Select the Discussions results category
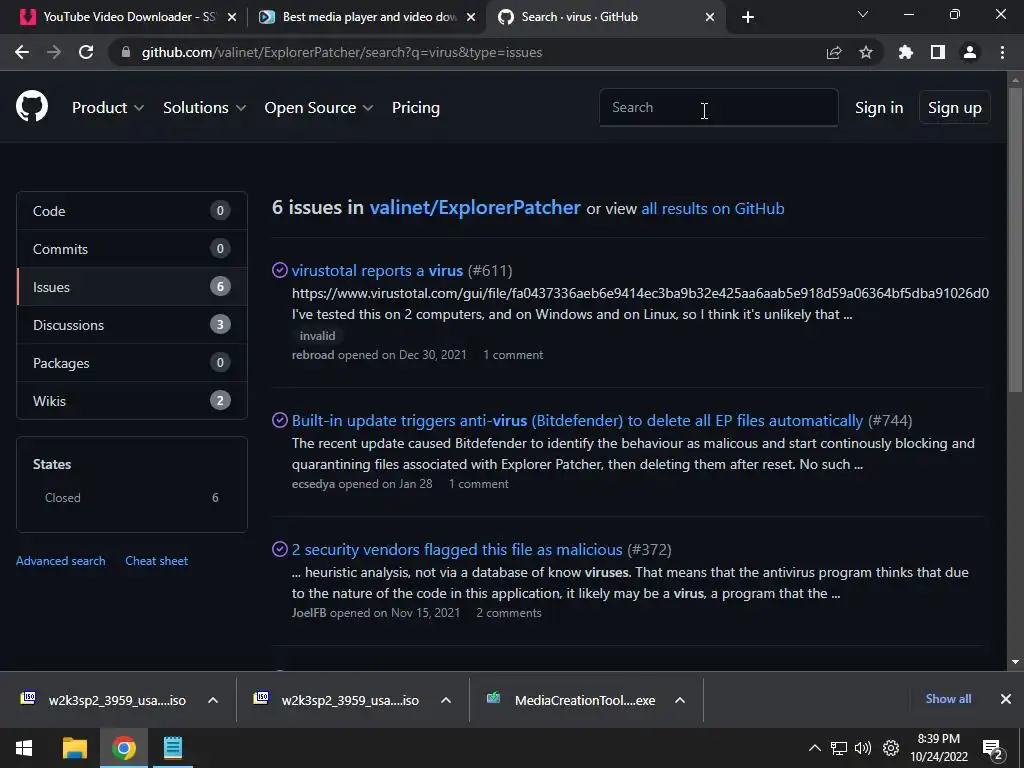This screenshot has width=1024, height=768. pyautogui.click(x=132, y=325)
